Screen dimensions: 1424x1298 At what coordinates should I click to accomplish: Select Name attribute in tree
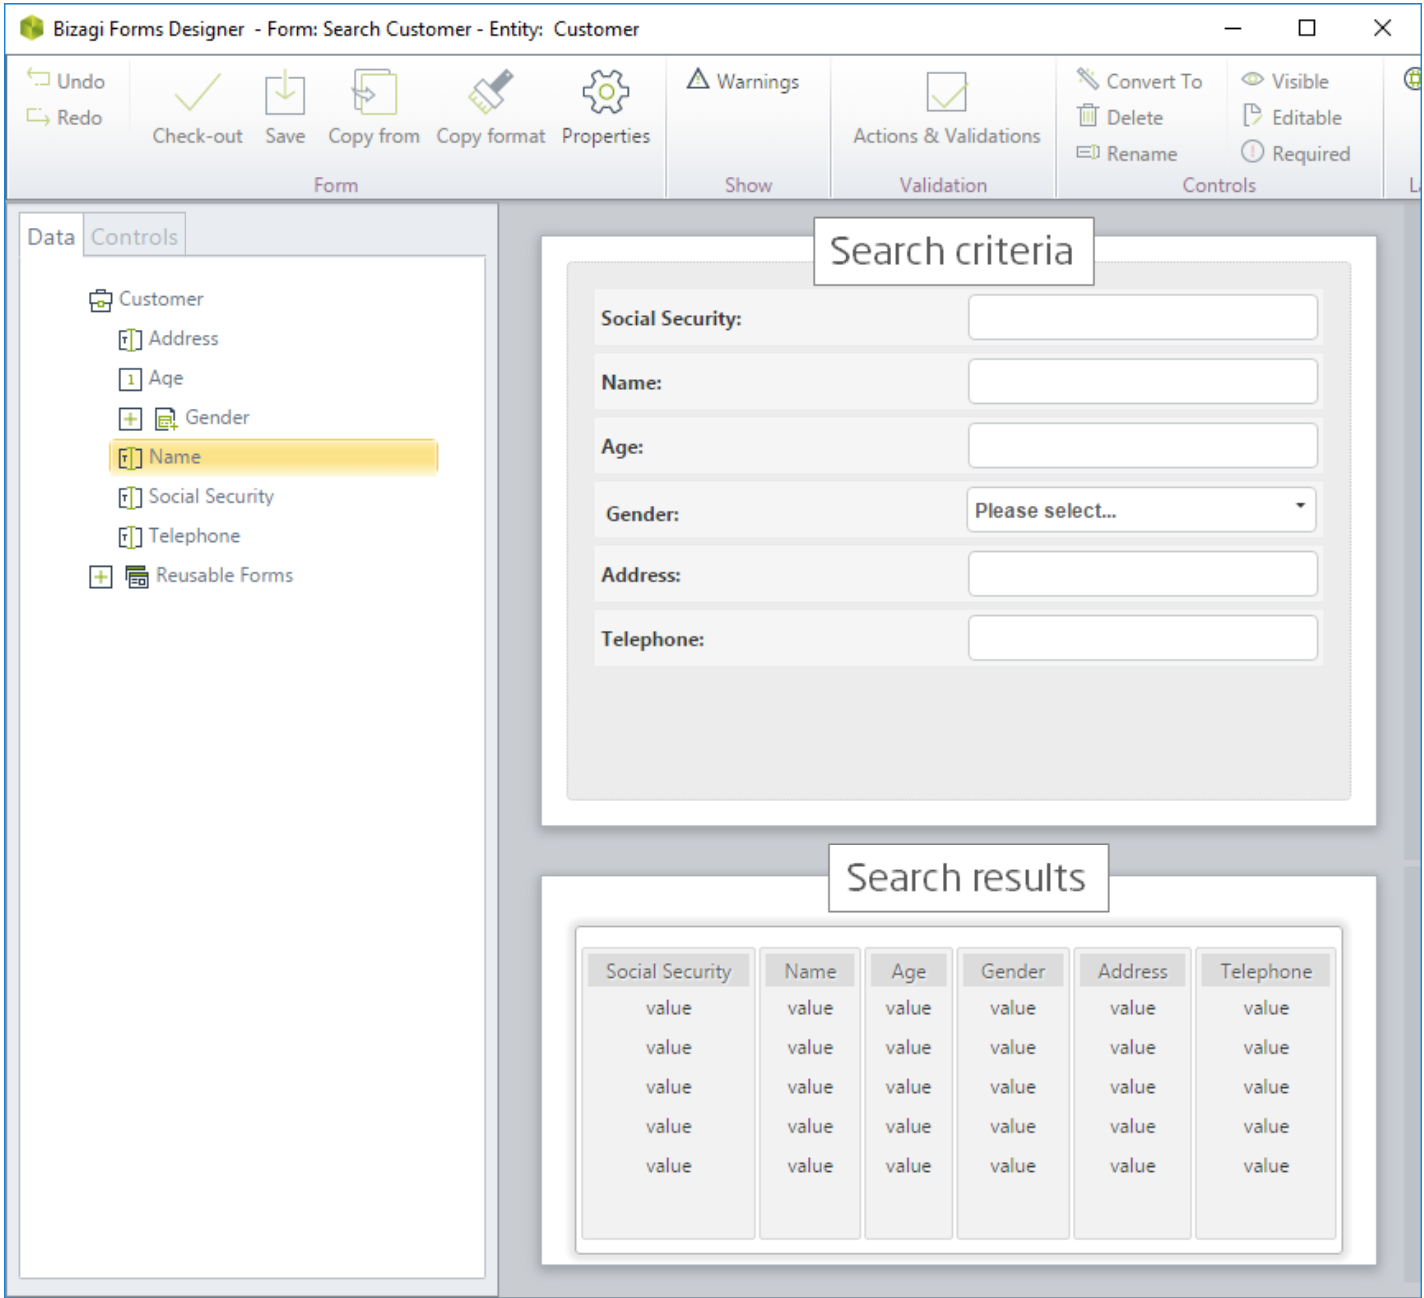click(273, 457)
